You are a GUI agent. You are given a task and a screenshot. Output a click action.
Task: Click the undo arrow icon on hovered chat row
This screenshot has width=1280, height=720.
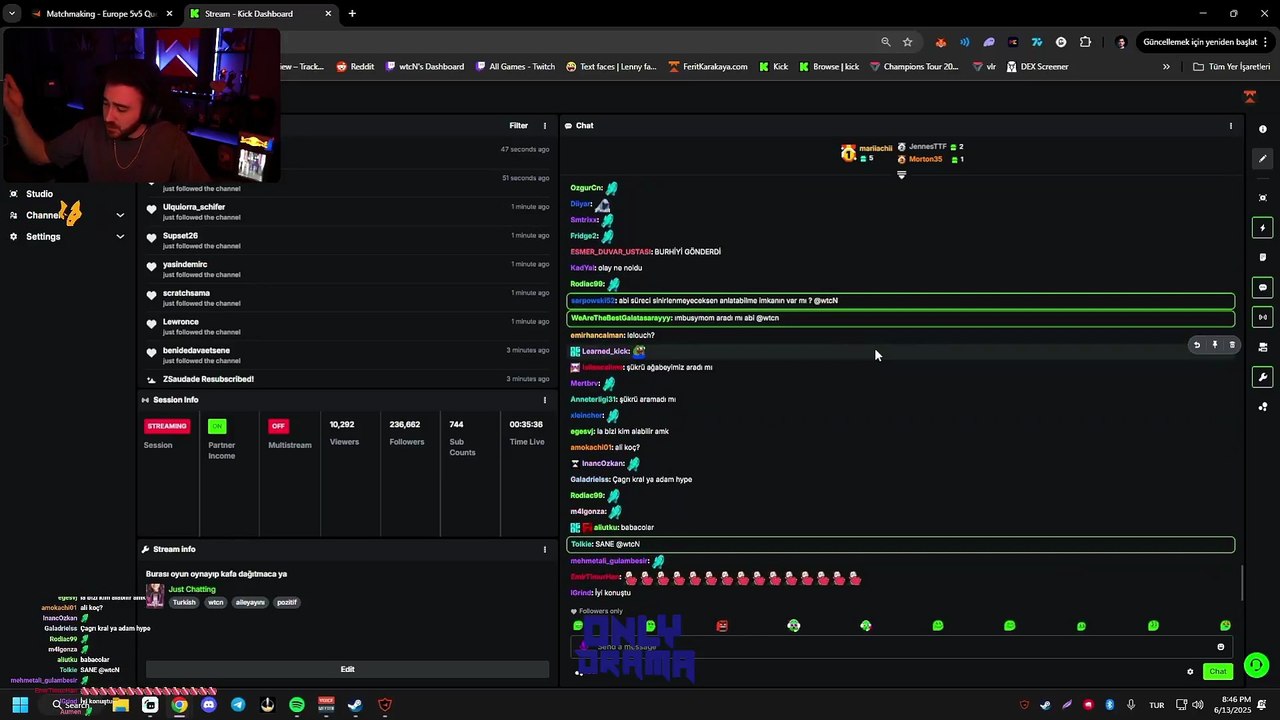(x=1197, y=345)
